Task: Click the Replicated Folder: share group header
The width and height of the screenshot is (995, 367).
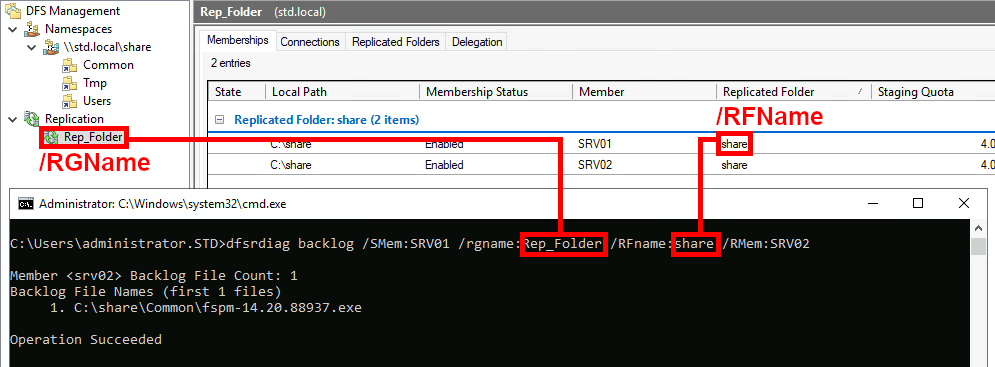Action: (326, 119)
